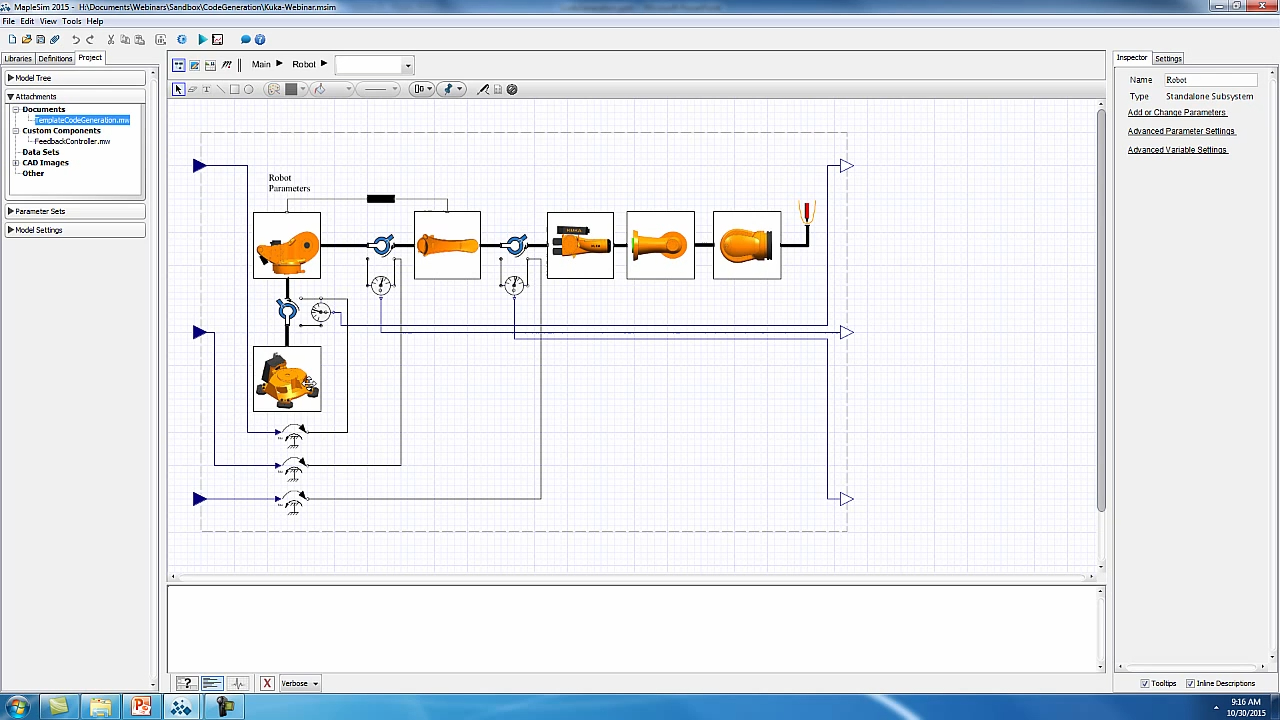Show the heartbeat diagnostics pane icon

pos(238,683)
